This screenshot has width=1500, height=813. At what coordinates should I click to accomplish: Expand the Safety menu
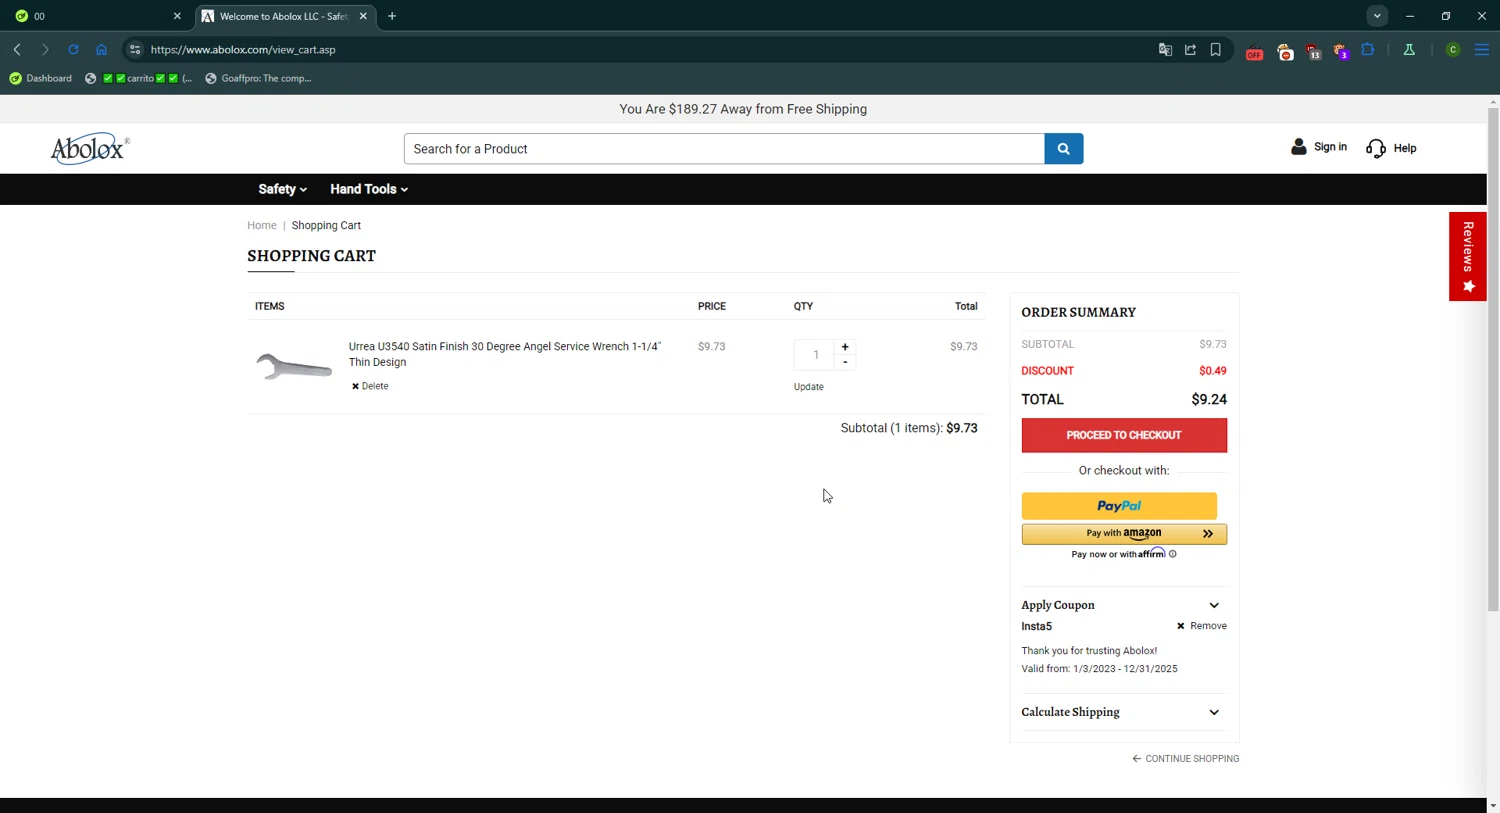[282, 189]
